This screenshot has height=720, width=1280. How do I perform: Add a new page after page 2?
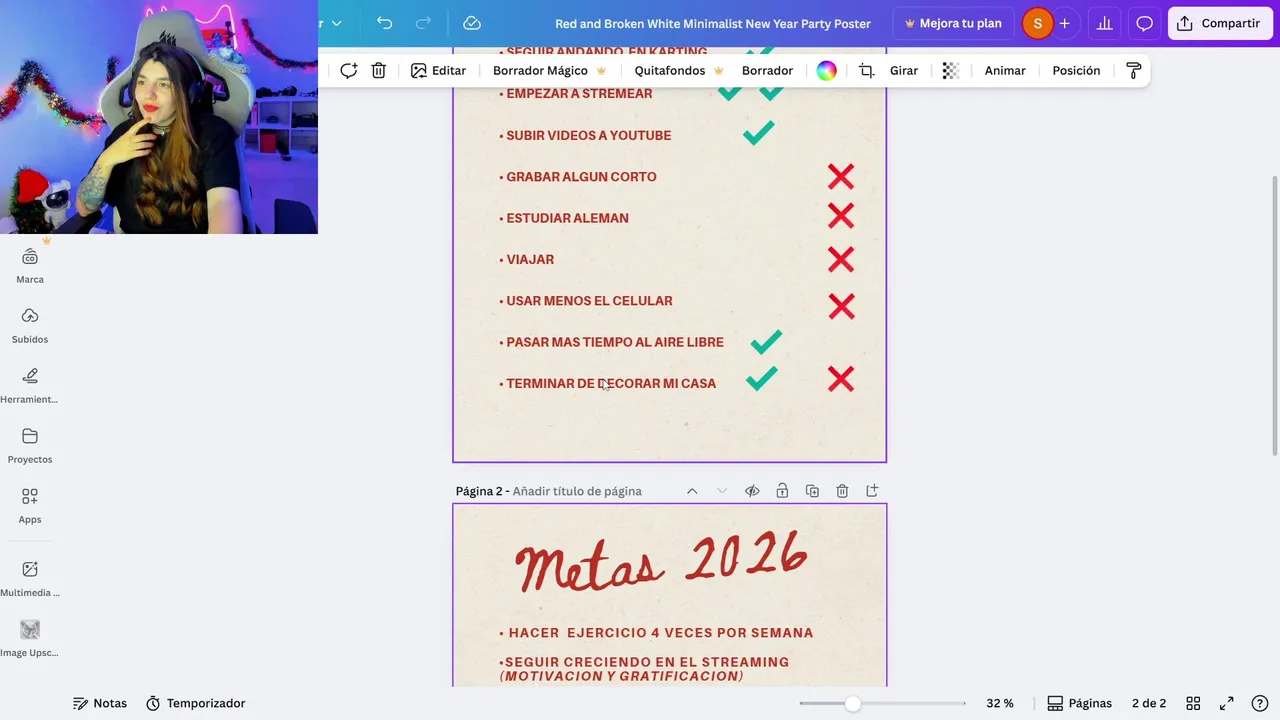pos(872,491)
